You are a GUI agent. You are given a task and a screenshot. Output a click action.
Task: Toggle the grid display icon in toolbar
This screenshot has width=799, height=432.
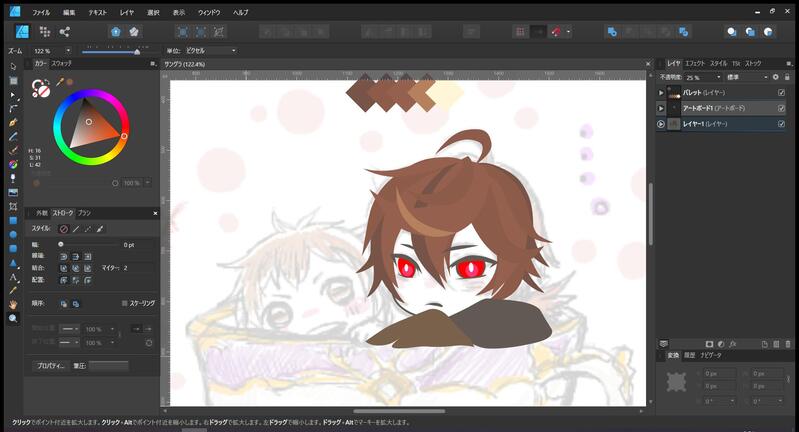[x=520, y=32]
